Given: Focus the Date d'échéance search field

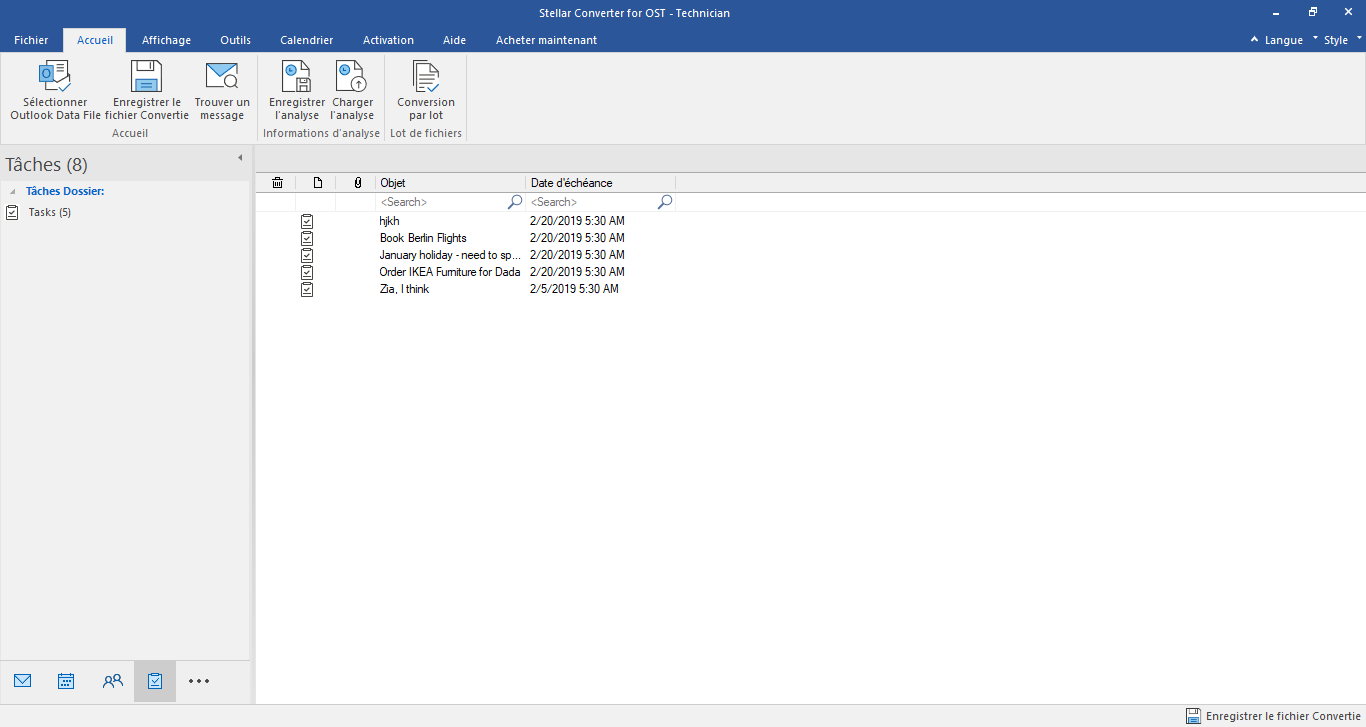Looking at the screenshot, I should (591, 202).
